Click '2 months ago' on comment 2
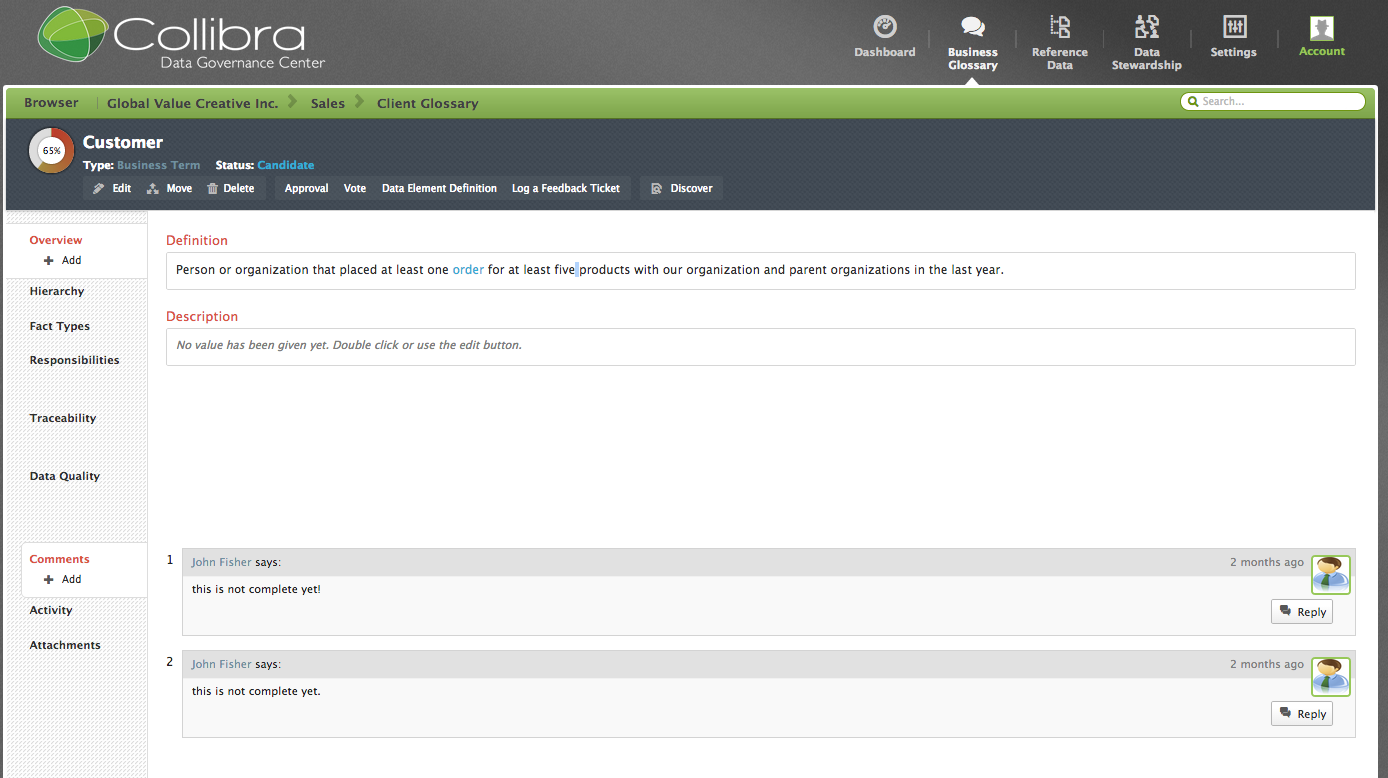Screen dimensions: 1388x778 tap(1267, 665)
